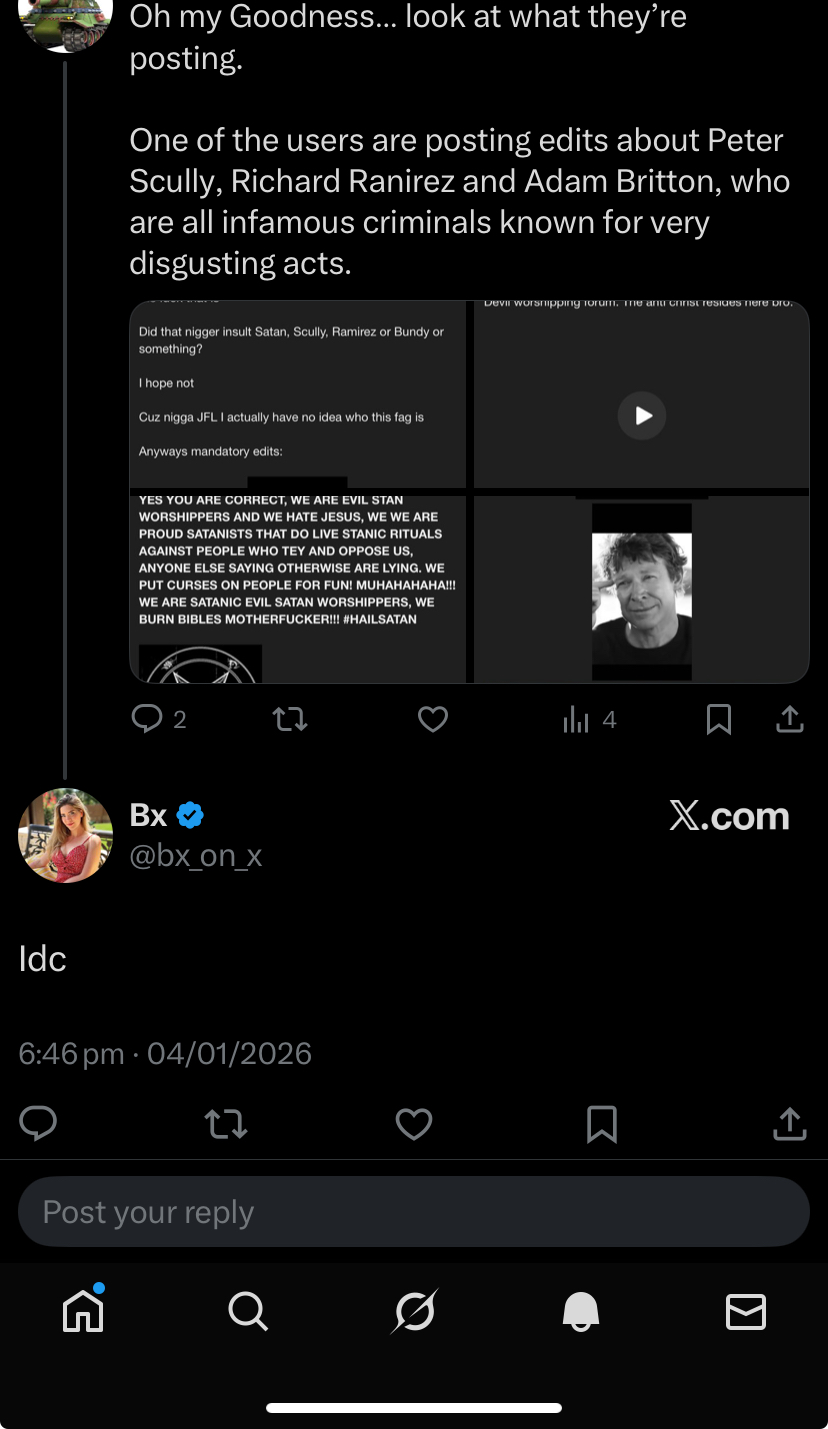Like the parent post with the heart icon

[432, 719]
